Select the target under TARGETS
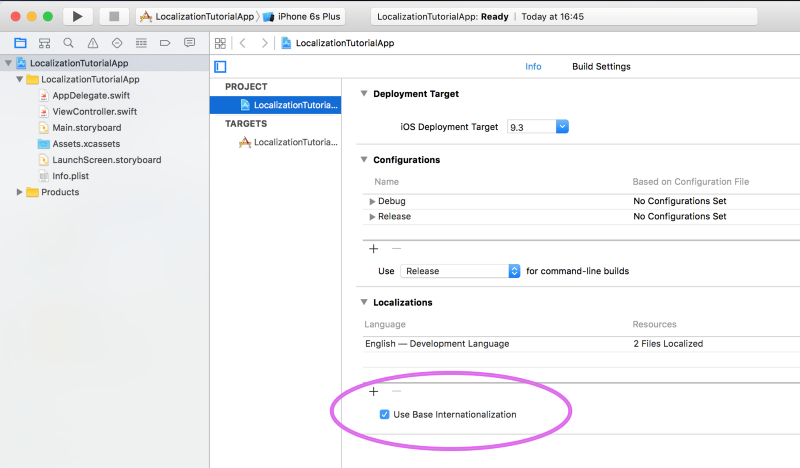Screen dimensions: 800x468 [276, 142]
